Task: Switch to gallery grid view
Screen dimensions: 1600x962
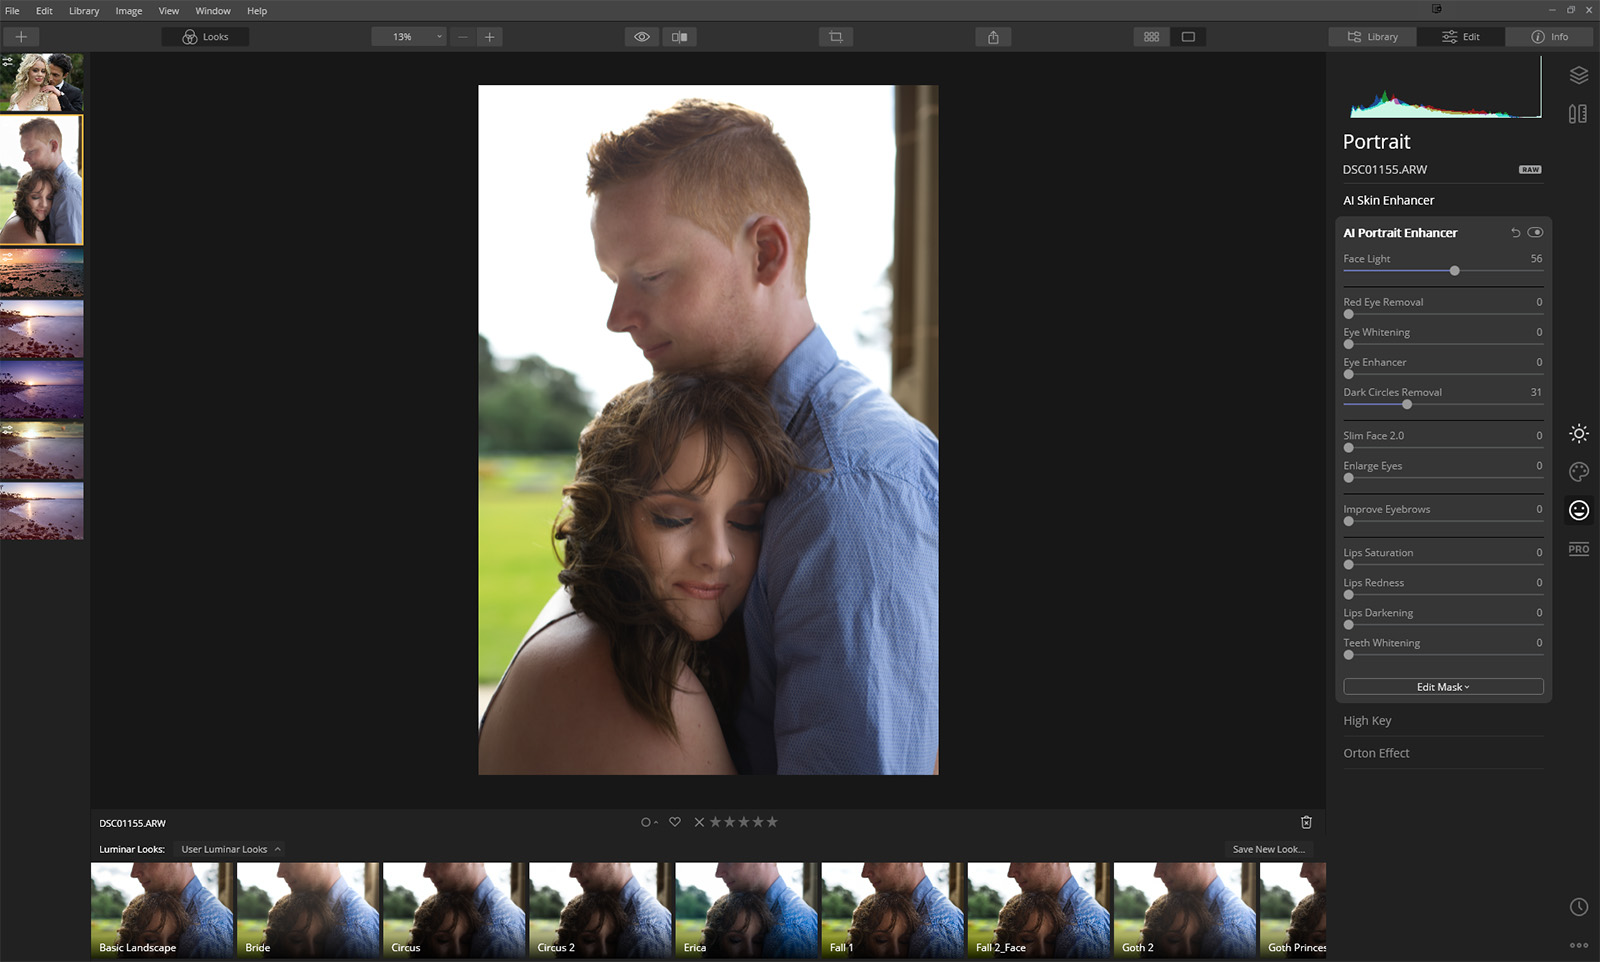Action: pyautogui.click(x=1151, y=37)
